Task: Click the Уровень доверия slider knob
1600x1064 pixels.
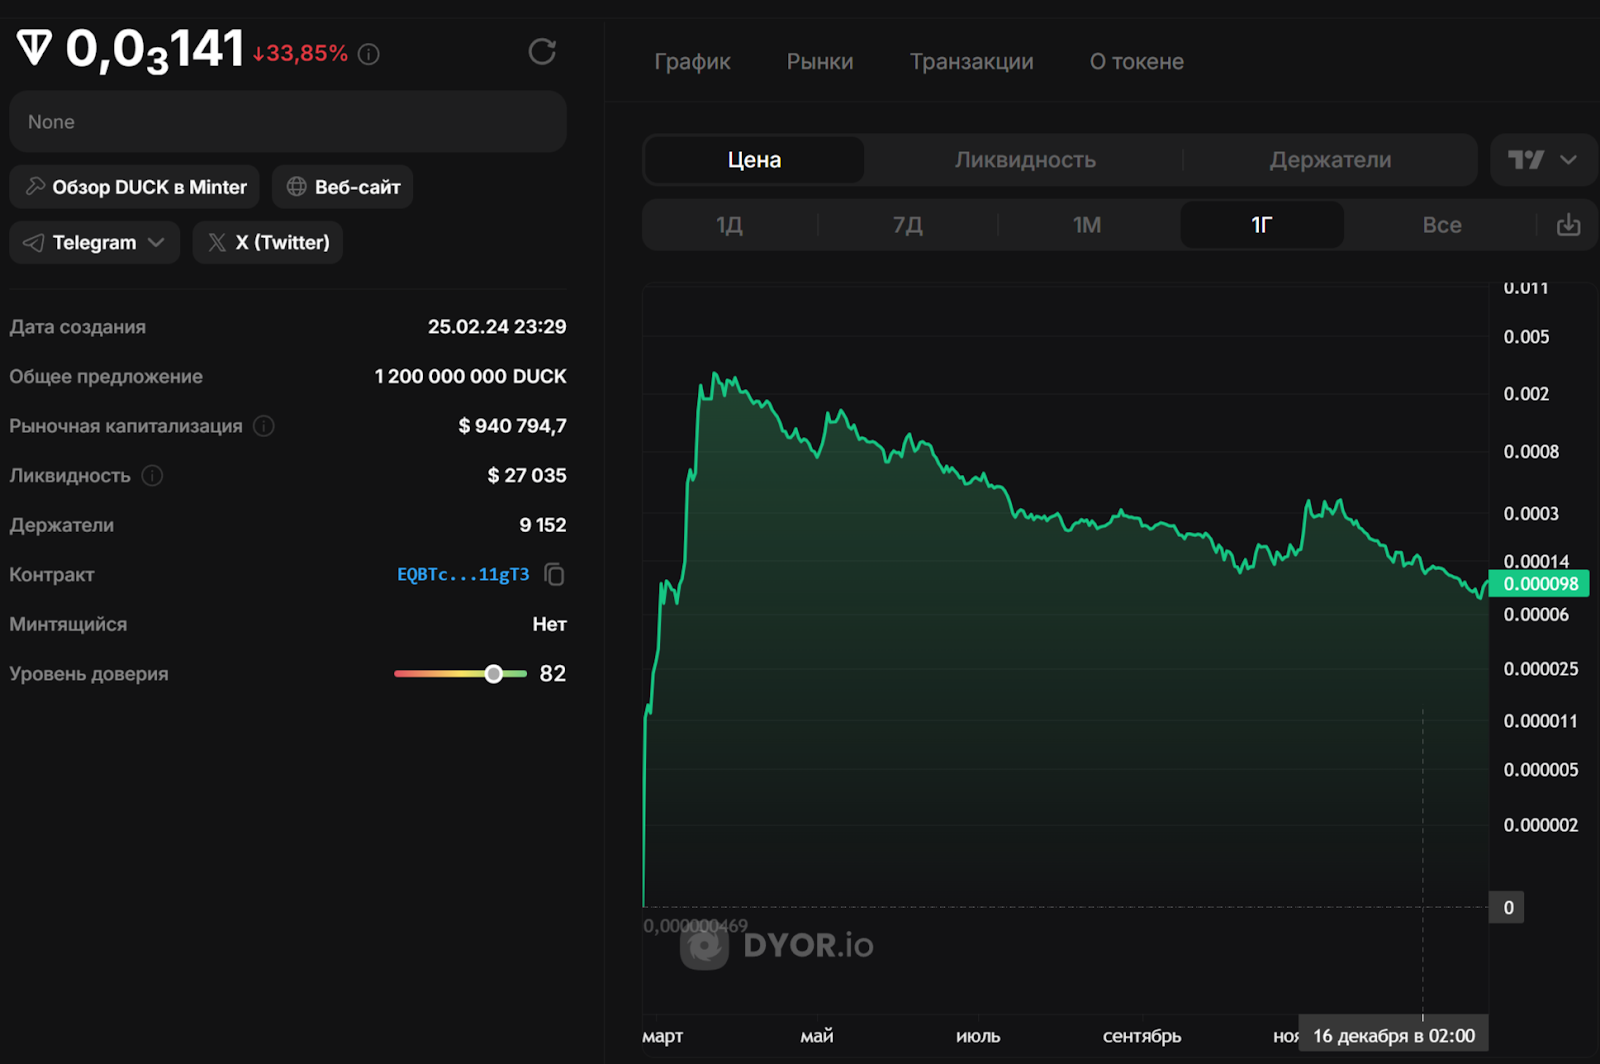Action: pos(493,674)
